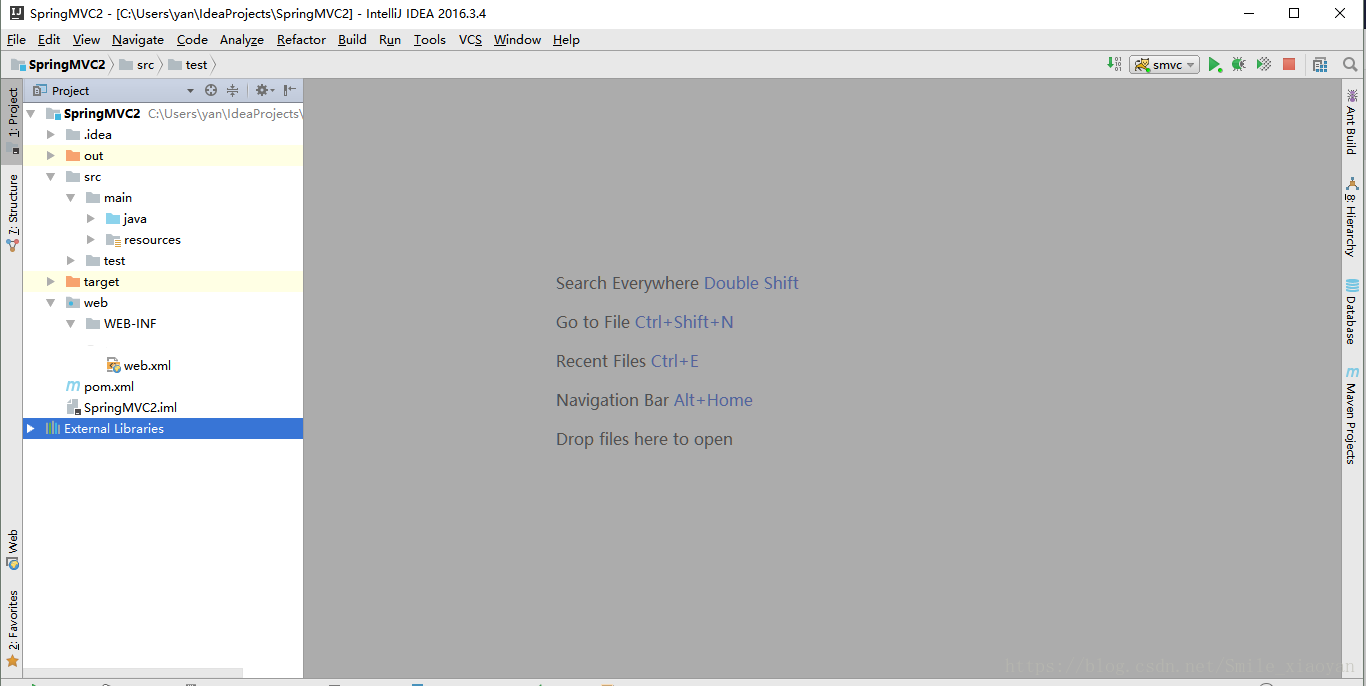1366x686 pixels.
Task: Expand External Libraries node arrow
Action: click(31, 428)
